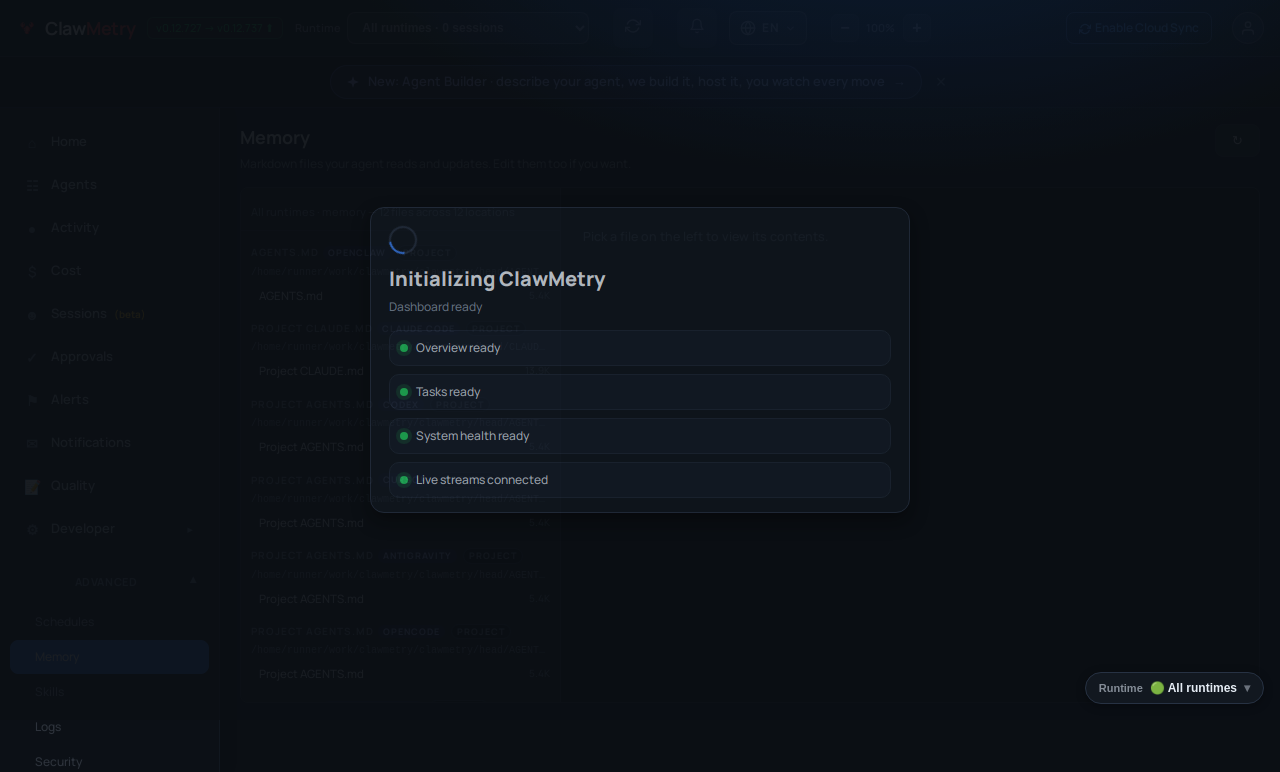The height and width of the screenshot is (772, 1280).
Task: Click the Memory page heading
Action: [275, 138]
